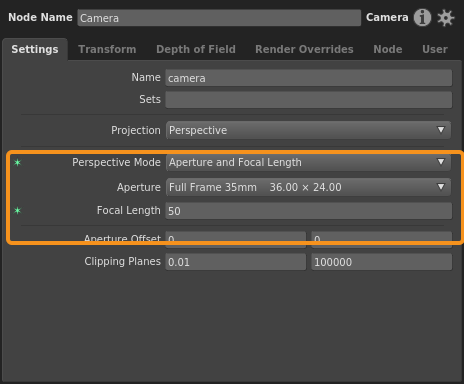Open the Aperture preset dropdown

click(308, 187)
